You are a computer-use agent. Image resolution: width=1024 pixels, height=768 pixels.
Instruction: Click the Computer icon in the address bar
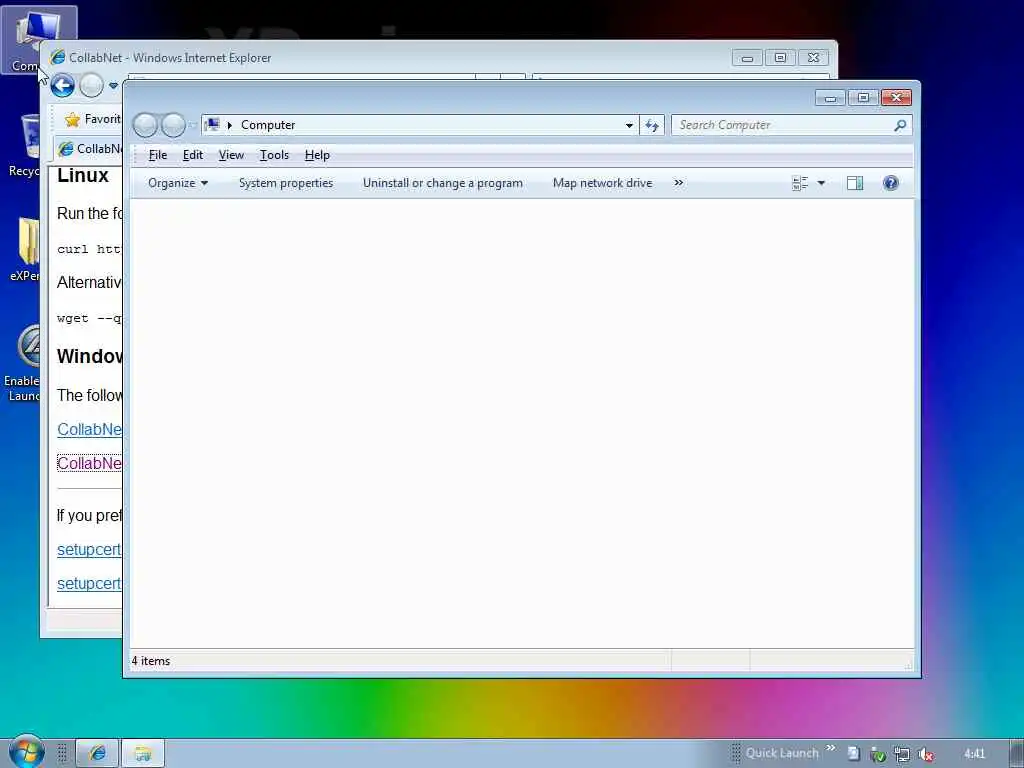click(212, 124)
